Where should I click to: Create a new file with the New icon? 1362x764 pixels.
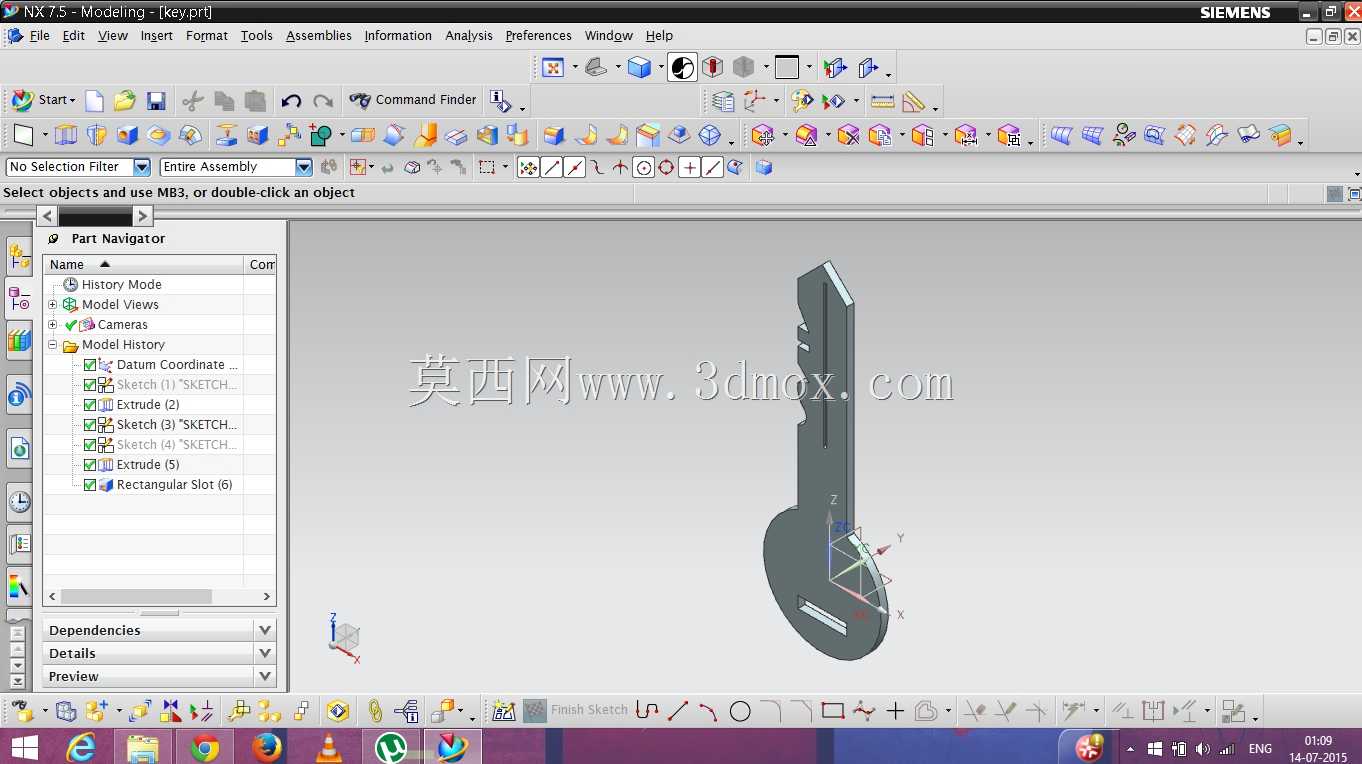click(94, 100)
